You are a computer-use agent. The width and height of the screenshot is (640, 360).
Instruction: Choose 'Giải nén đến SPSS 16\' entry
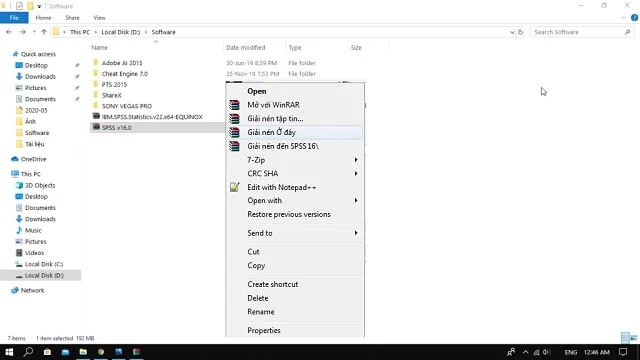[294, 146]
